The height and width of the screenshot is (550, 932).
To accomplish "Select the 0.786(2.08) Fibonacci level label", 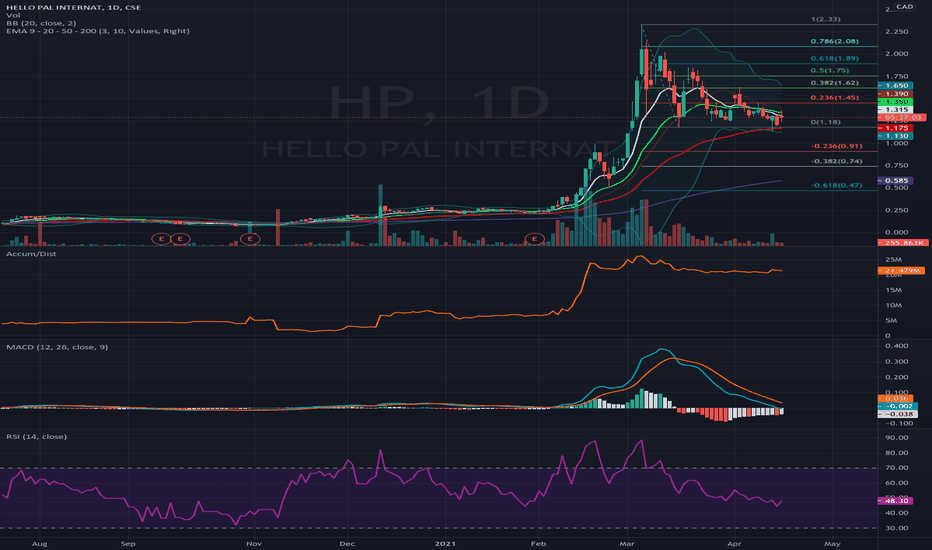I will pyautogui.click(x=835, y=42).
